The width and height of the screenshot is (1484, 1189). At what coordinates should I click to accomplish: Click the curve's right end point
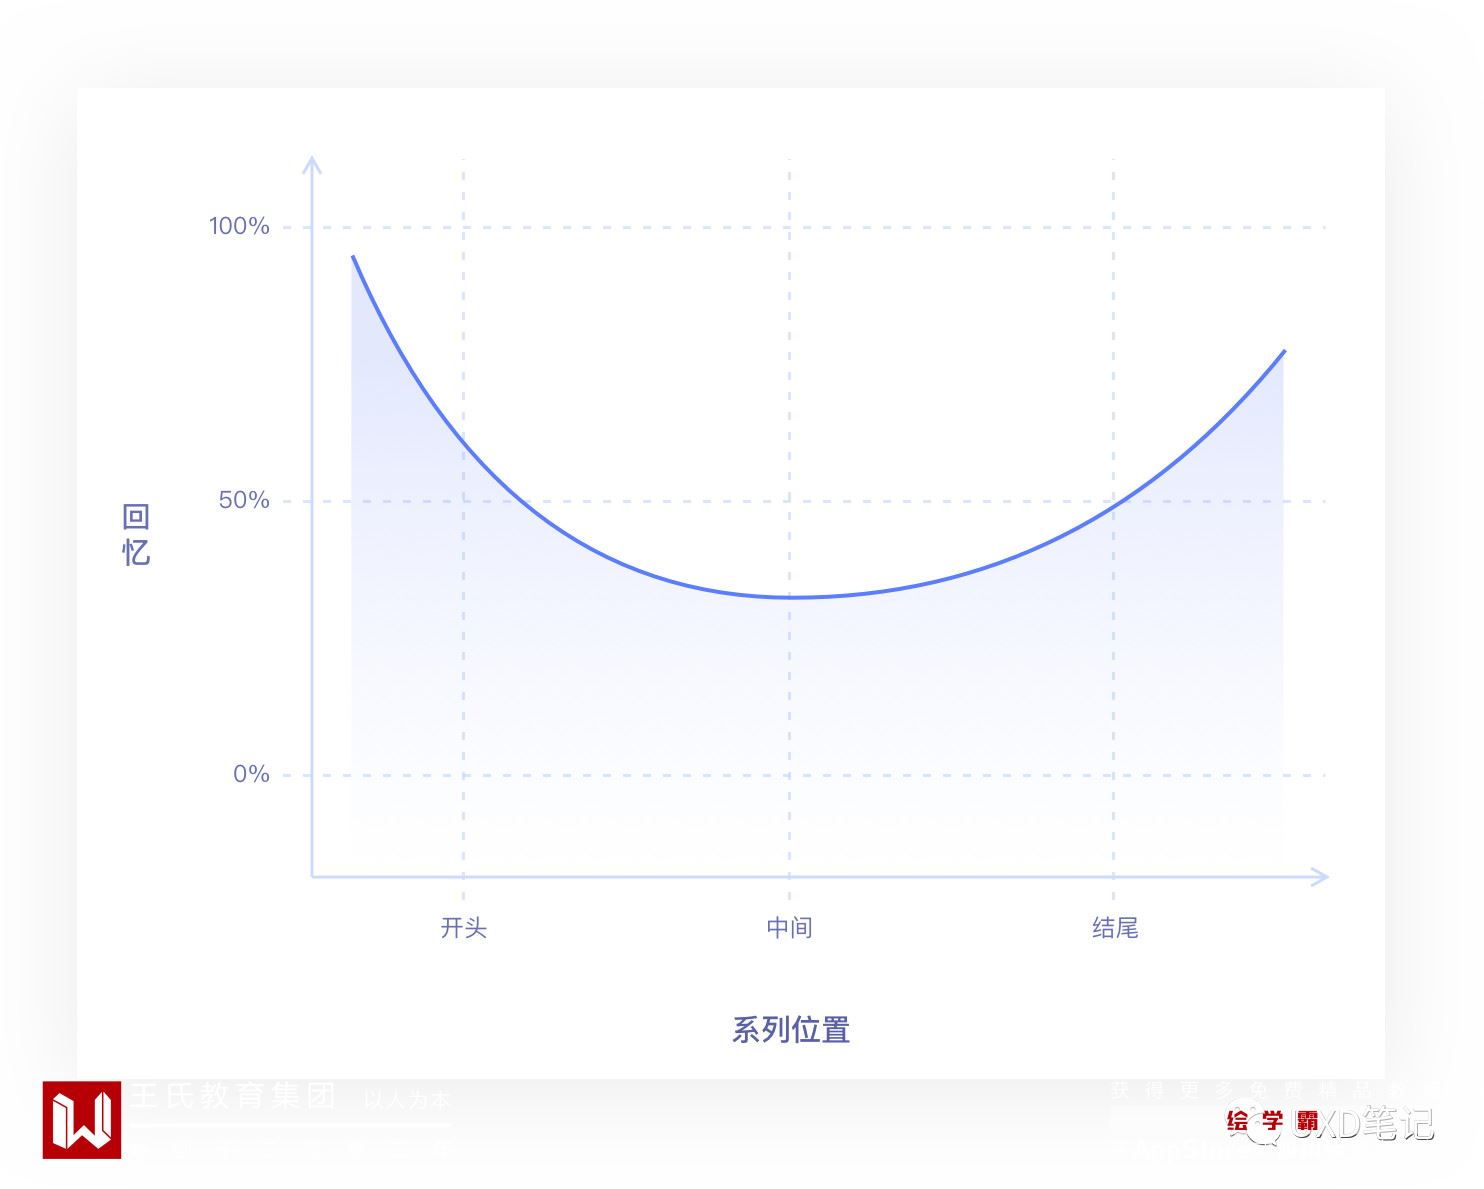pos(1284,351)
